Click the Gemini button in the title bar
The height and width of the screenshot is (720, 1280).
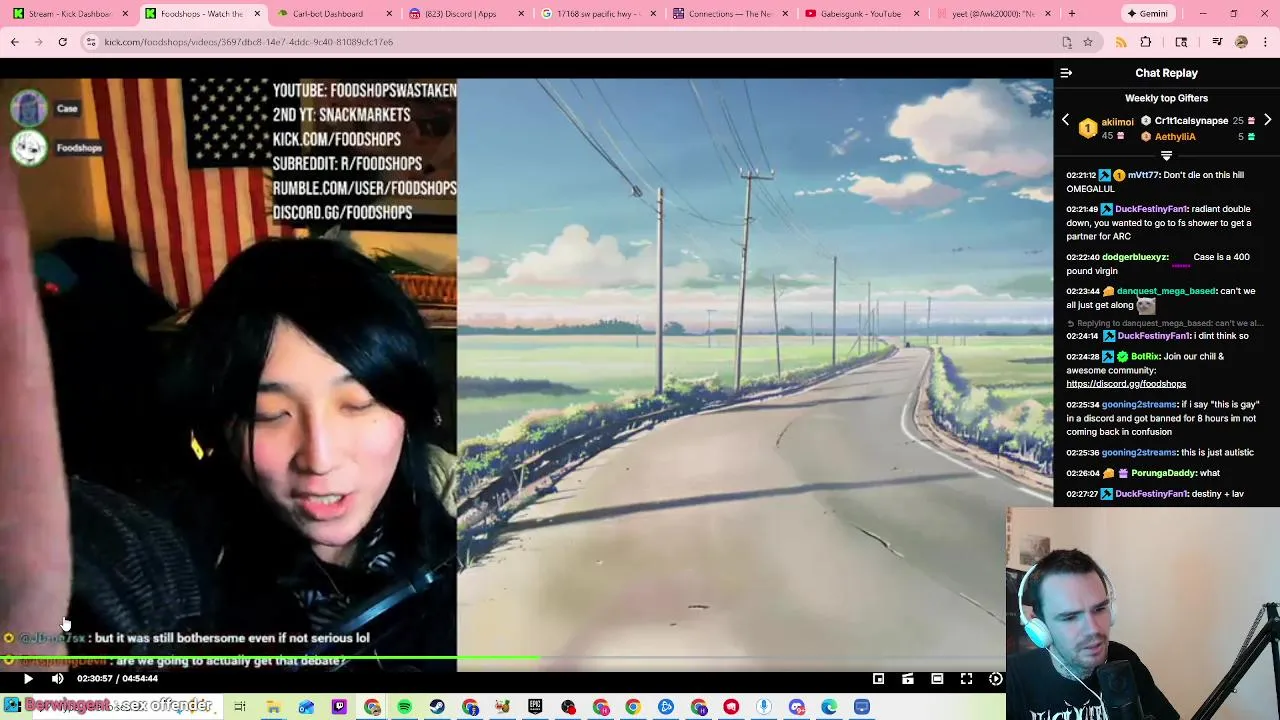1147,14
